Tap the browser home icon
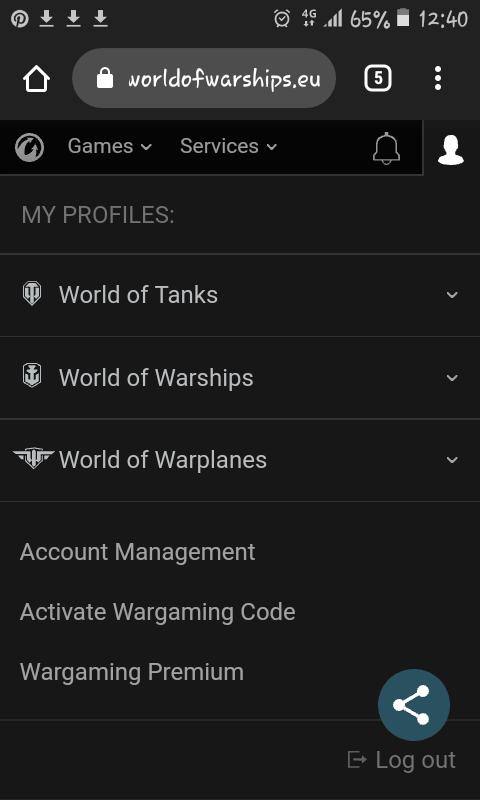The height and width of the screenshot is (800, 480). [36, 79]
